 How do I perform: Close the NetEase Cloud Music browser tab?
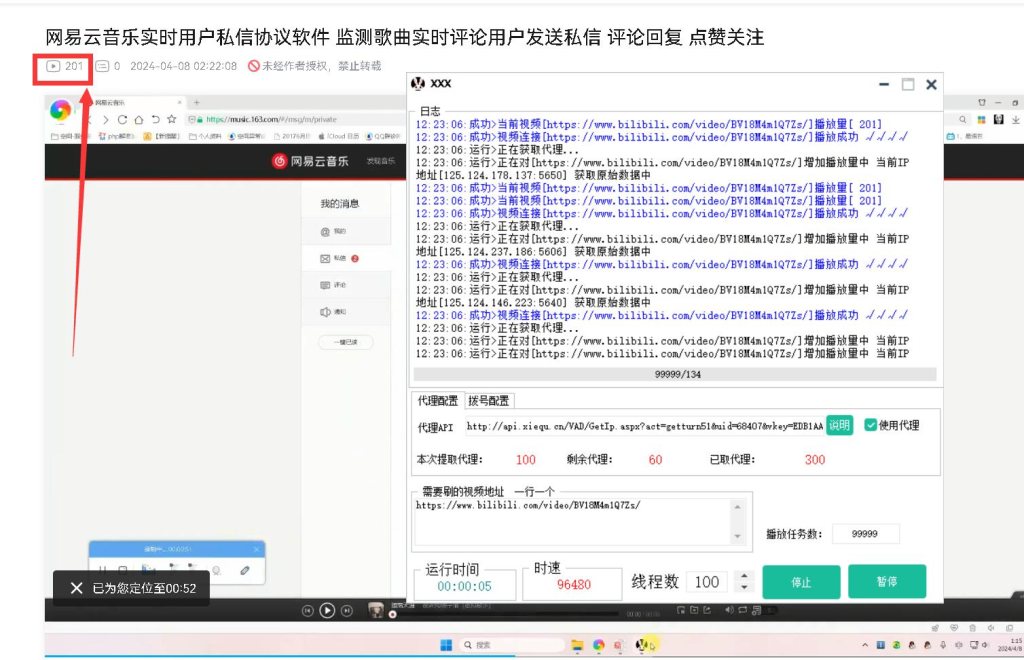pyautogui.click(x=180, y=102)
